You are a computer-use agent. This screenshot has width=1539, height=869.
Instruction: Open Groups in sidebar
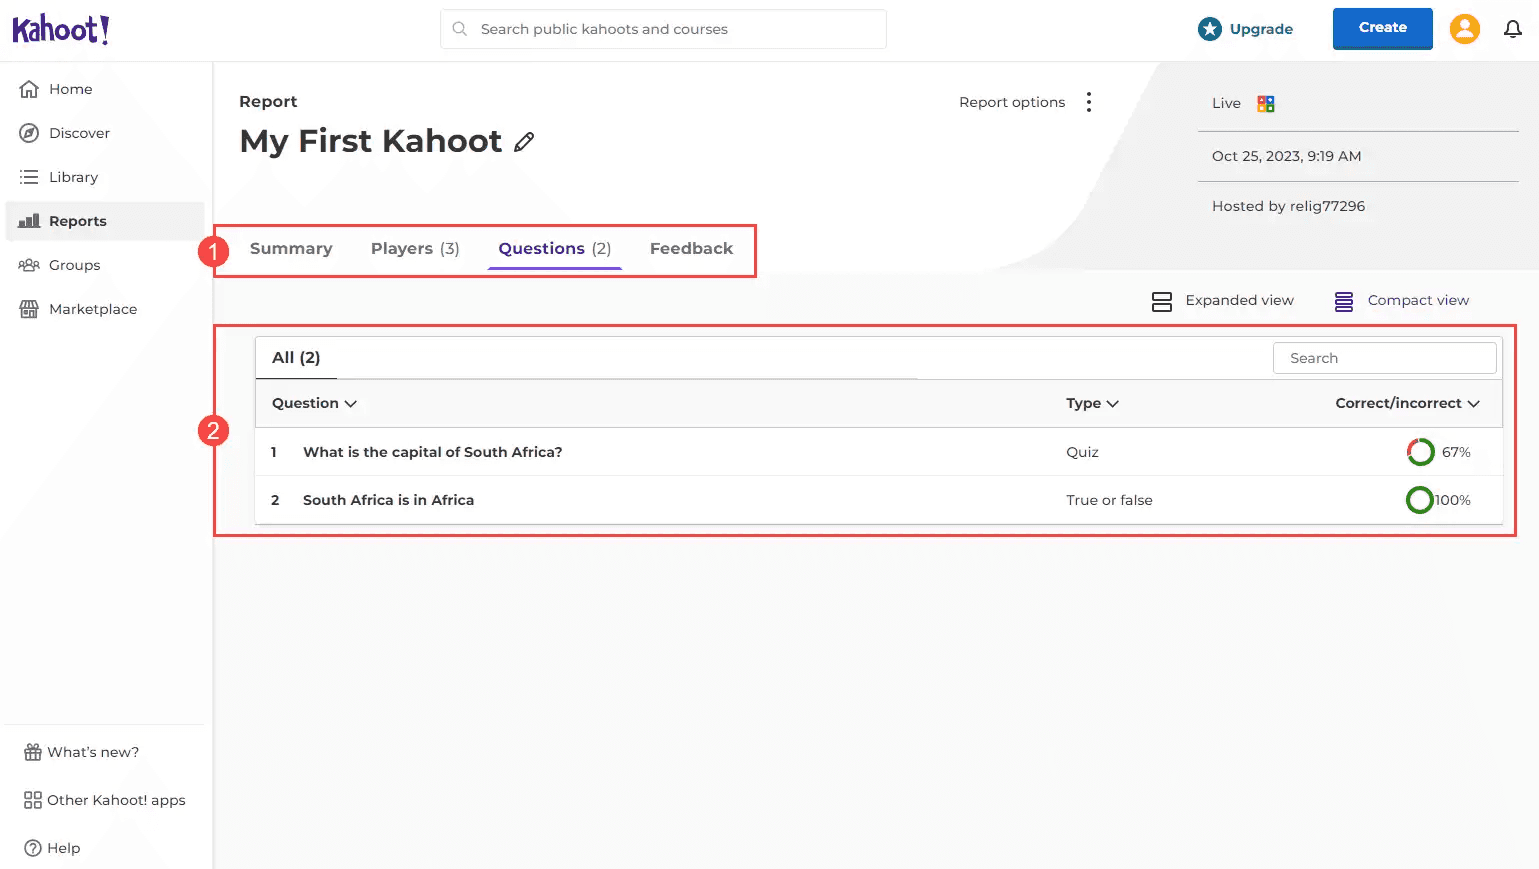[x=105, y=265]
